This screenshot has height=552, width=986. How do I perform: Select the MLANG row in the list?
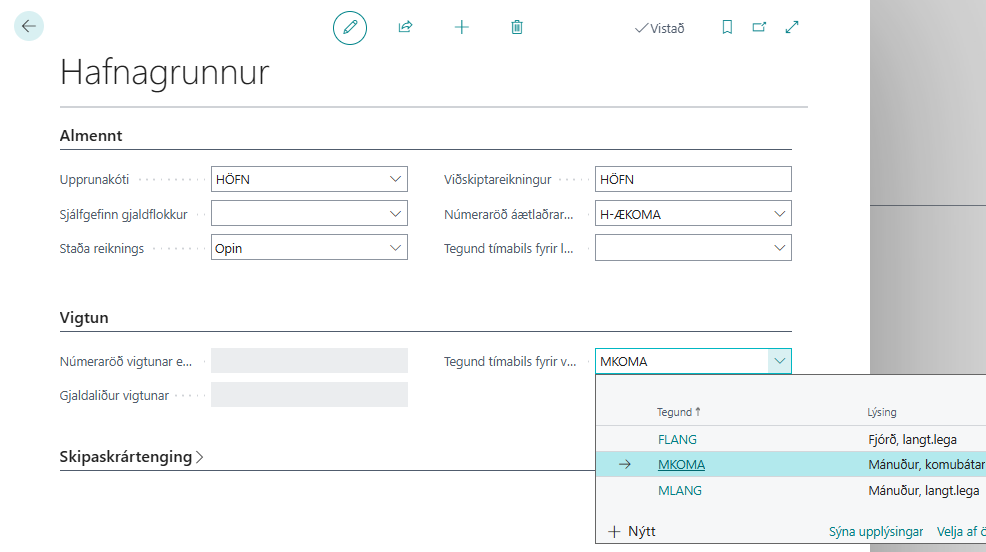pos(679,491)
